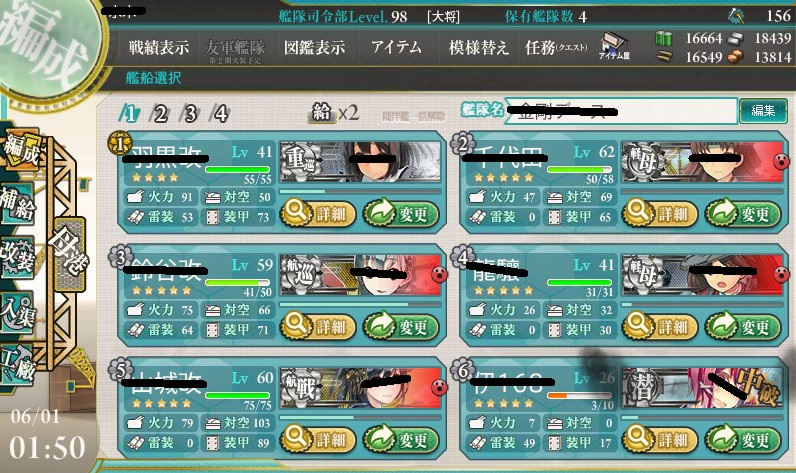Switch to fleet tab 3

point(190,113)
